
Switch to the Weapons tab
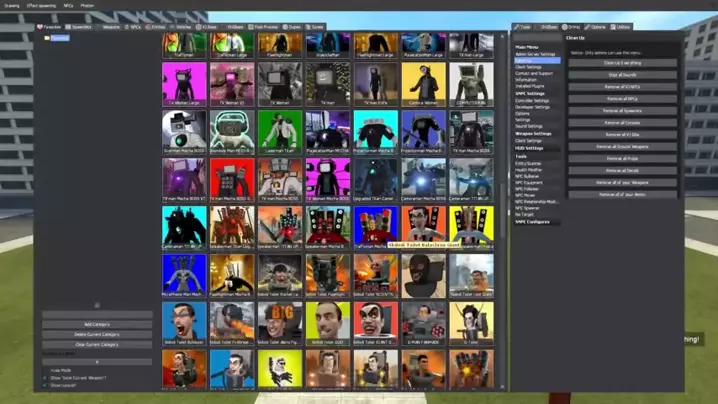click(110, 27)
